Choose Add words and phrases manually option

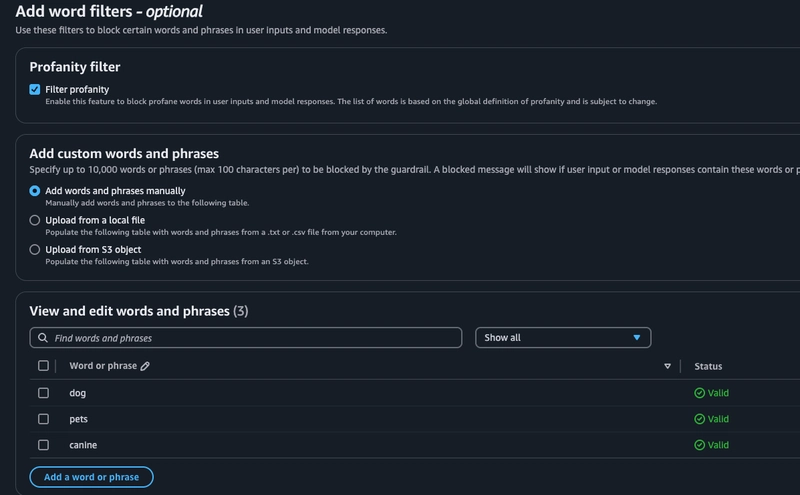tap(35, 191)
